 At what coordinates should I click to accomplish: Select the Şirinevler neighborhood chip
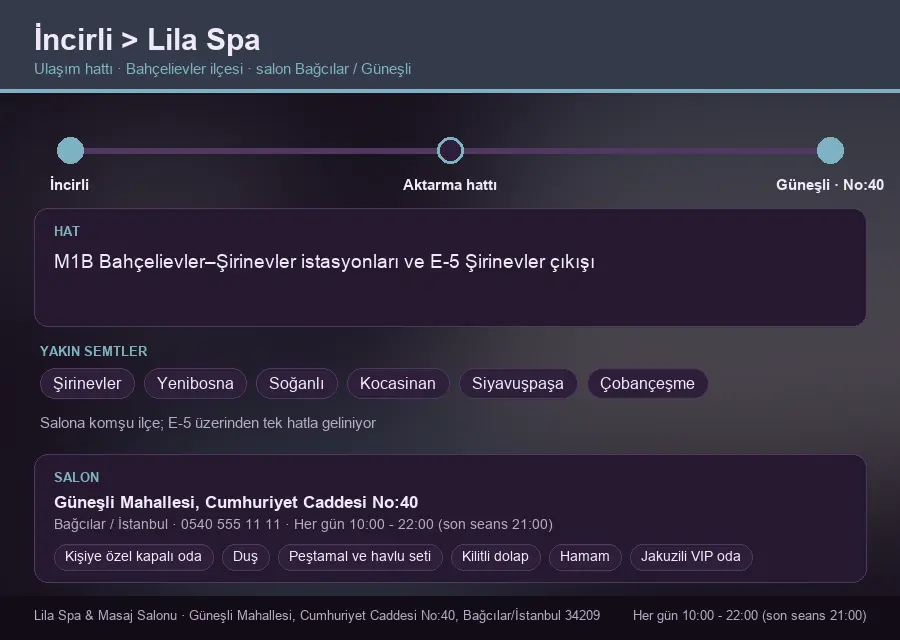click(x=87, y=383)
